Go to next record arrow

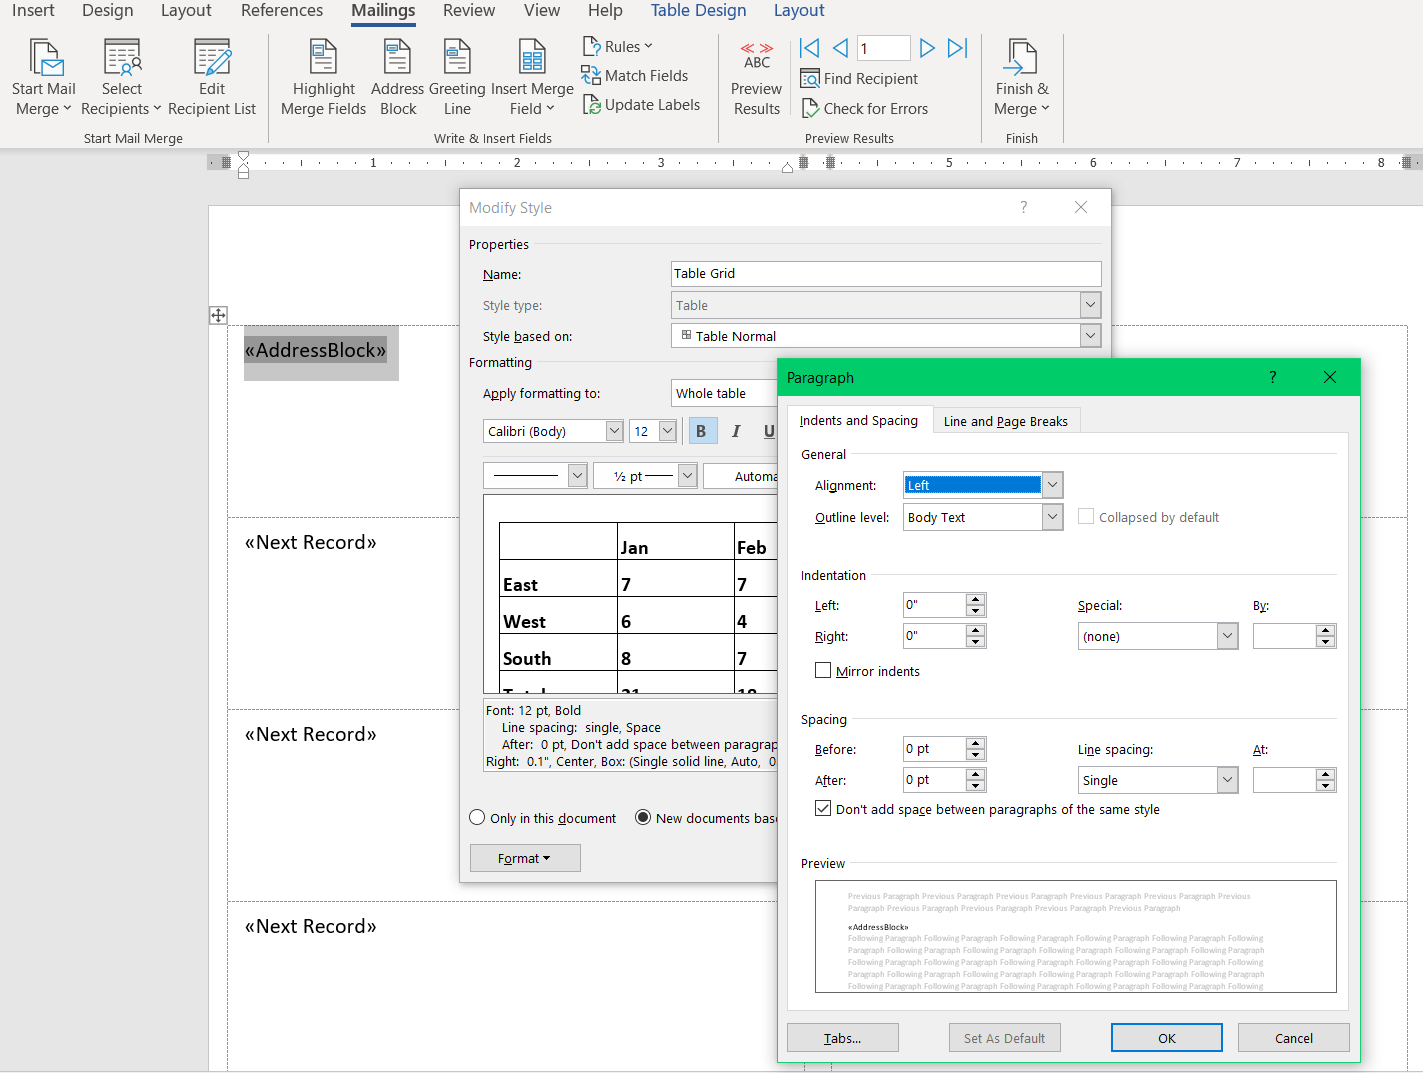927,48
